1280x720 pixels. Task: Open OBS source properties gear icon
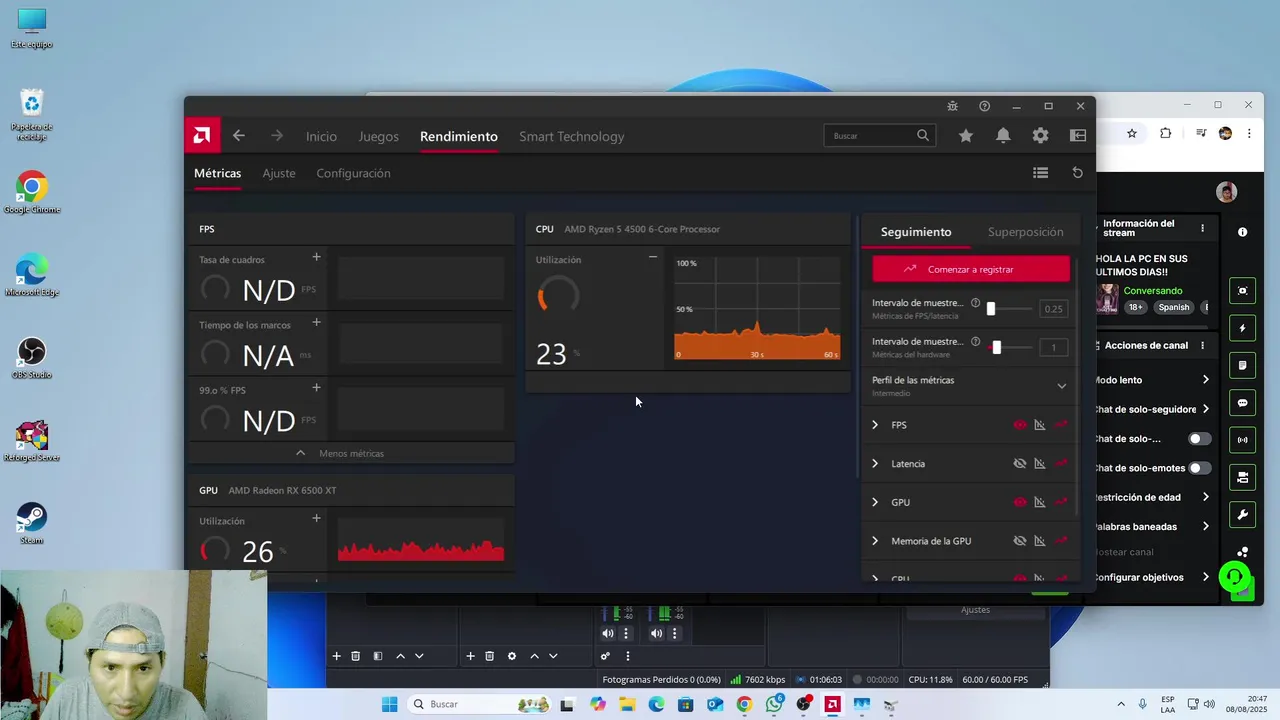(512, 656)
